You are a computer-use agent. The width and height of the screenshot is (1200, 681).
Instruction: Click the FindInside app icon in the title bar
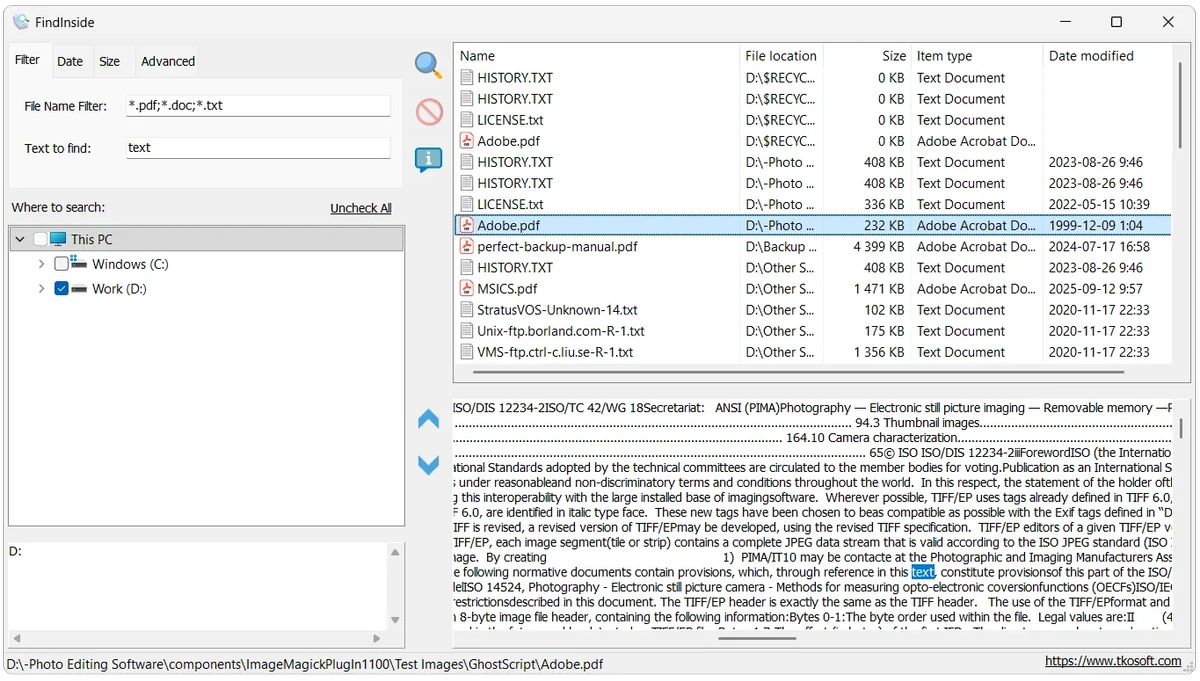[21, 22]
